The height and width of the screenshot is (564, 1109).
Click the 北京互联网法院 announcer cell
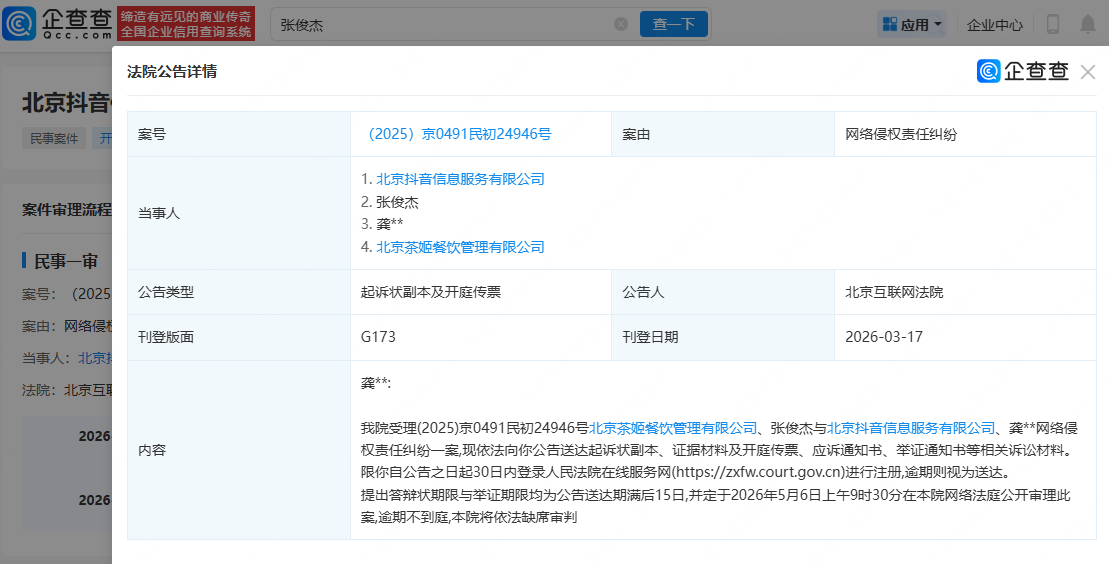pos(894,293)
